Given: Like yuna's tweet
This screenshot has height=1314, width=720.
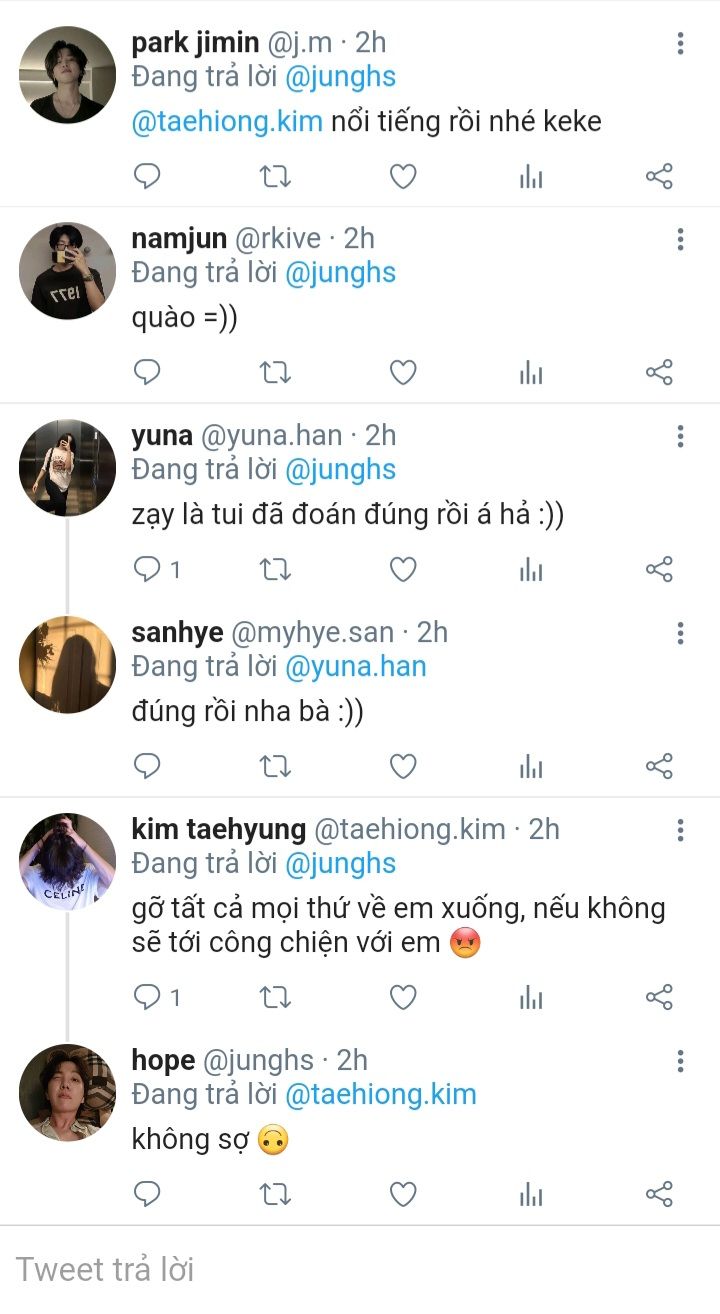Looking at the screenshot, I should point(402,570).
